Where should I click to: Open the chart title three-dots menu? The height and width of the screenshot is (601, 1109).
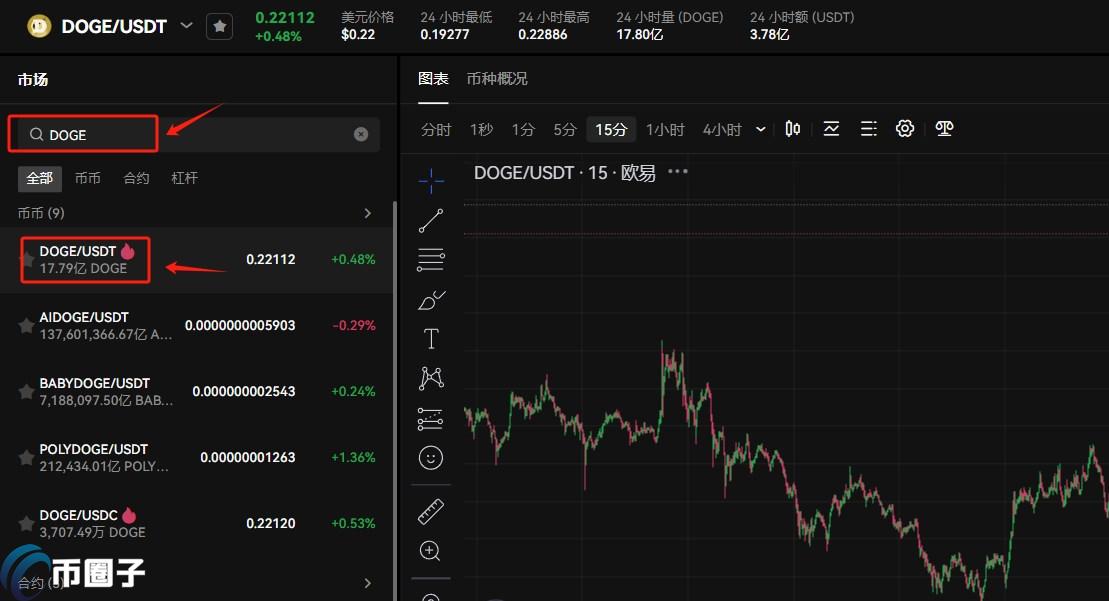pos(678,172)
